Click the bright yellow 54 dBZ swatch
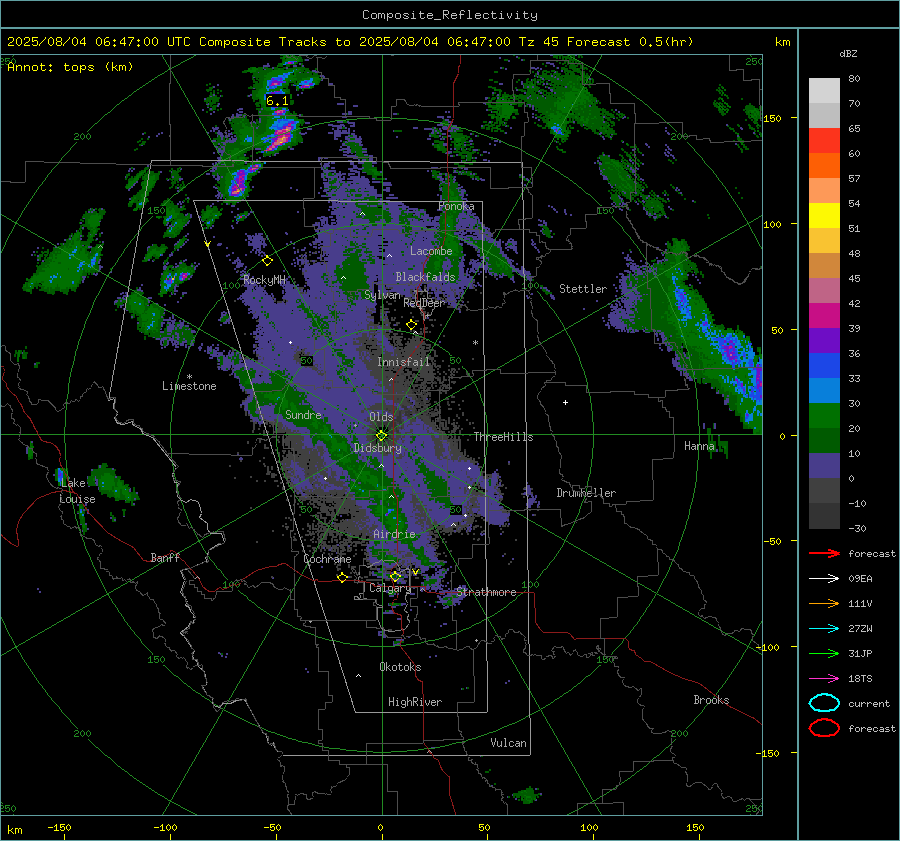Viewport: 900px width, 841px height. 824,215
